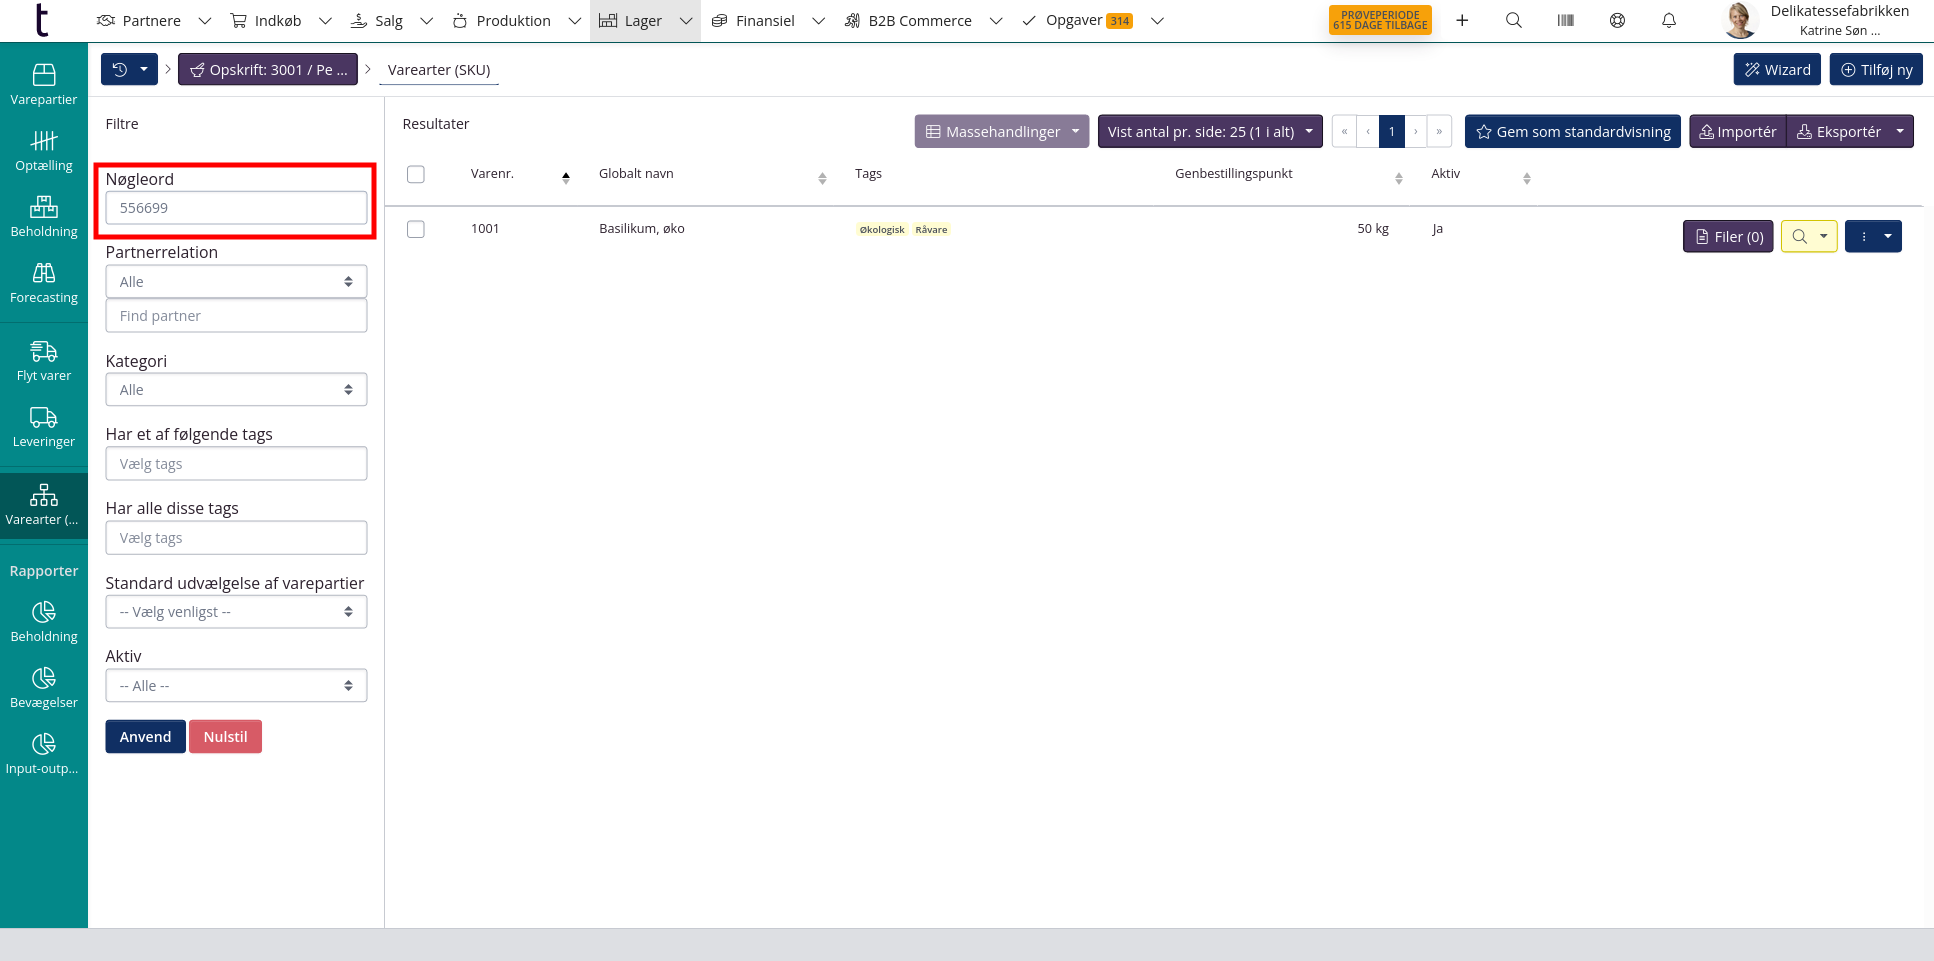The height and width of the screenshot is (961, 1934).
Task: Open the Massehandlinger dropdown
Action: tap(1001, 132)
